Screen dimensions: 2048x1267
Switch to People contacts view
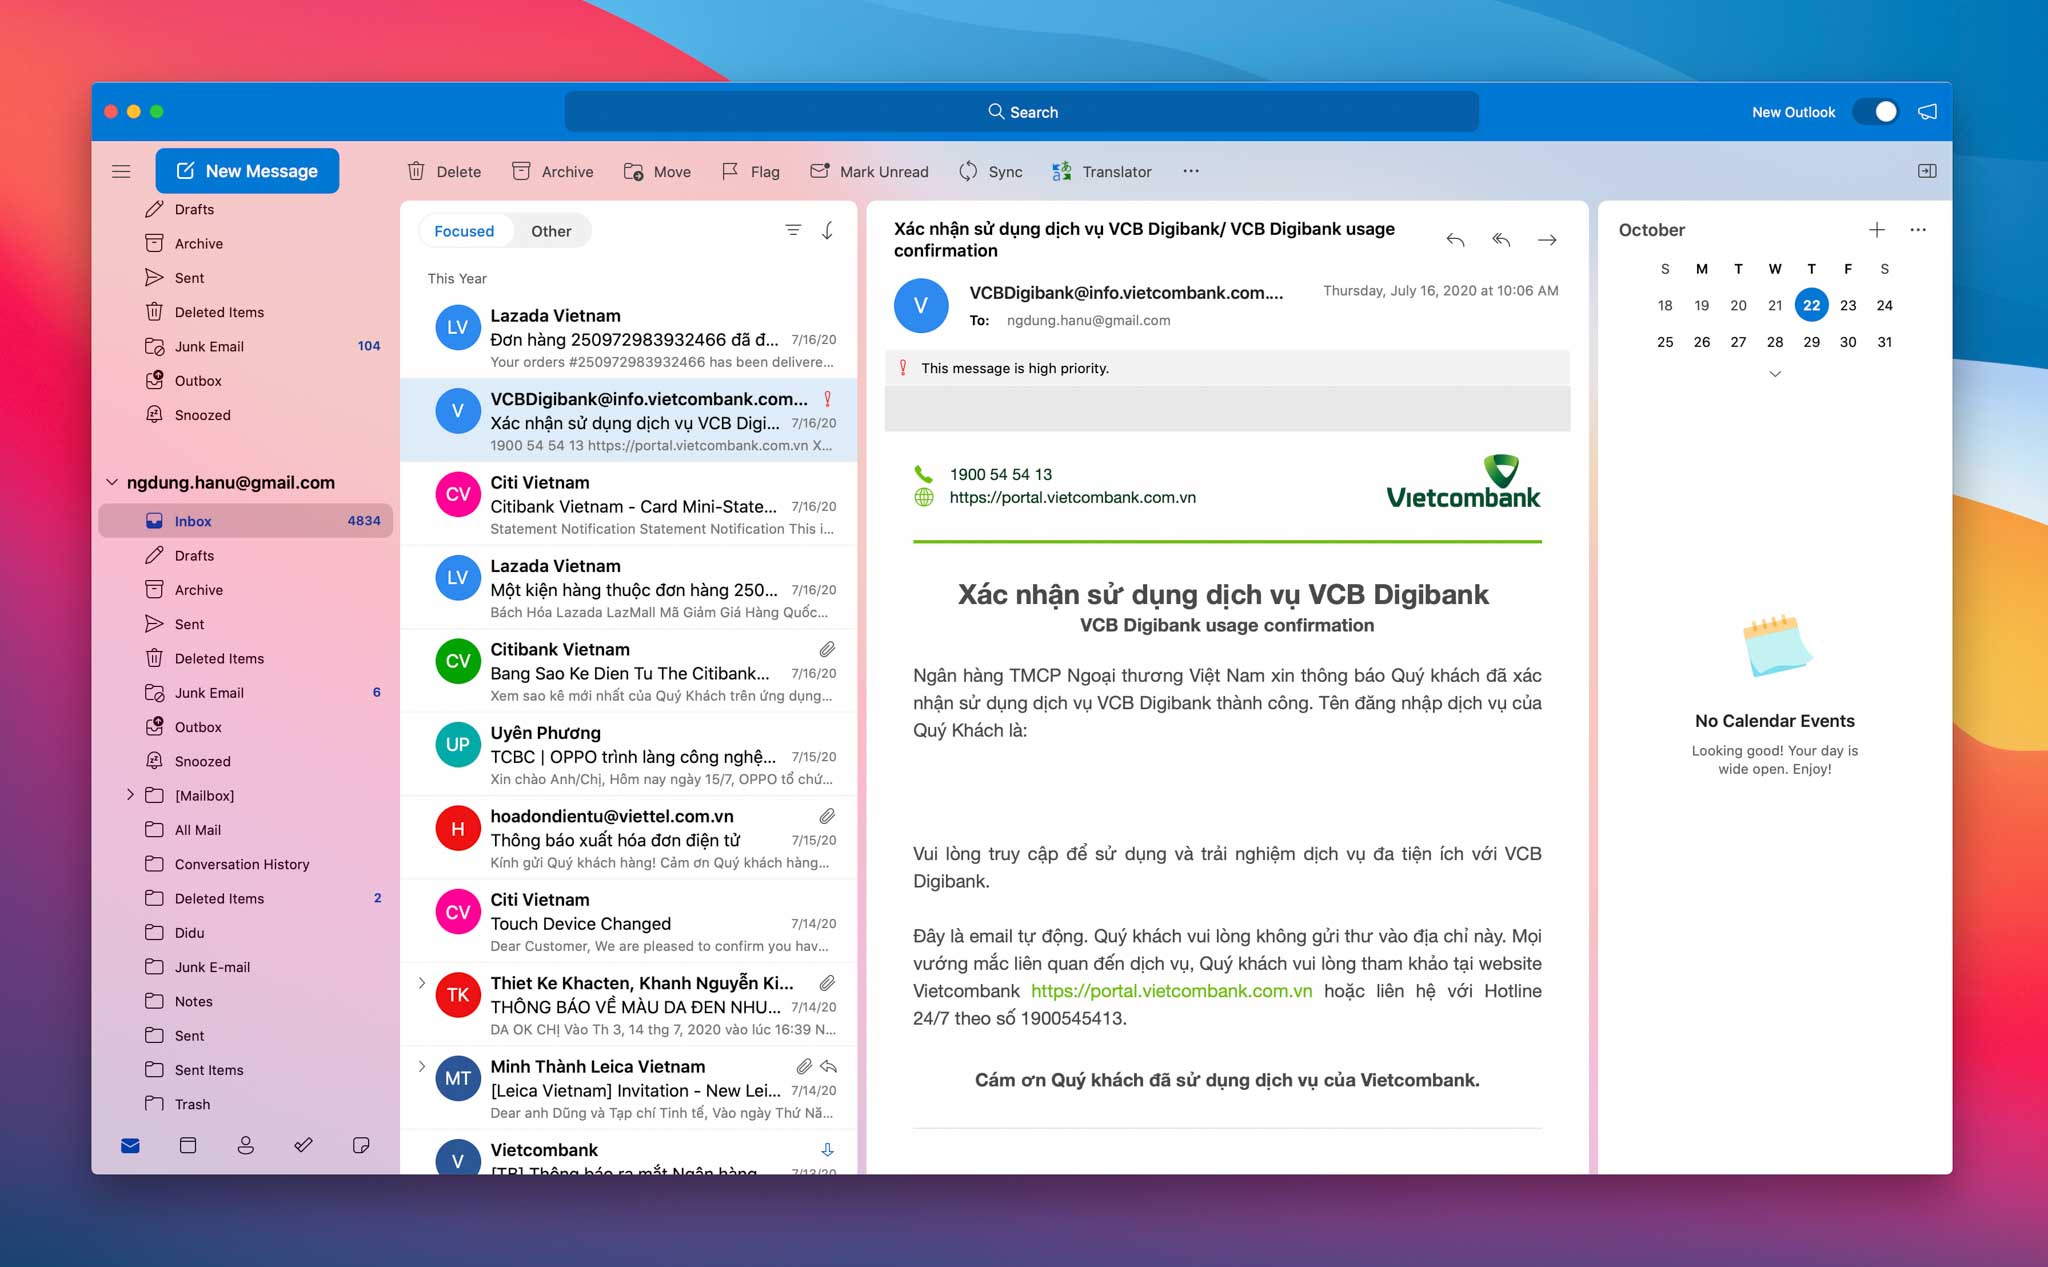tap(245, 1146)
